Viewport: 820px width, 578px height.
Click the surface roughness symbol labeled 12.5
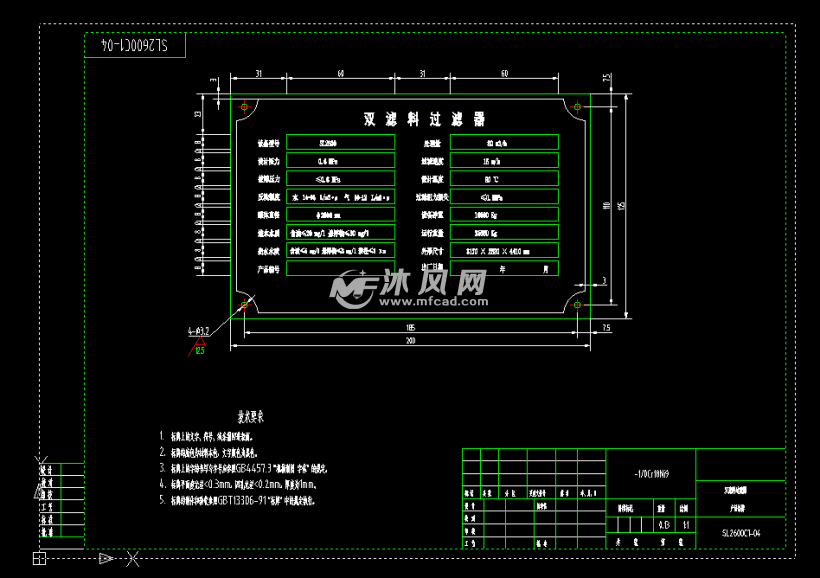point(199,347)
